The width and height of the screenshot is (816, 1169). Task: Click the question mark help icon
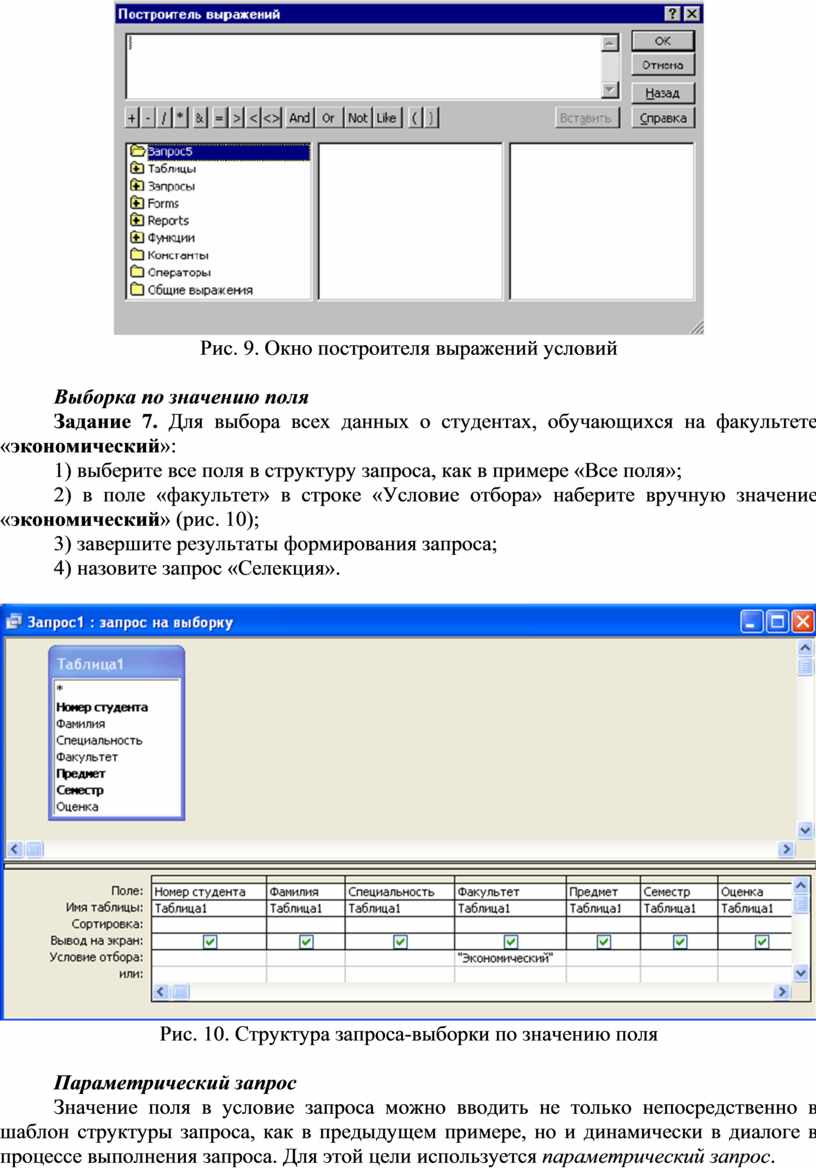click(672, 13)
